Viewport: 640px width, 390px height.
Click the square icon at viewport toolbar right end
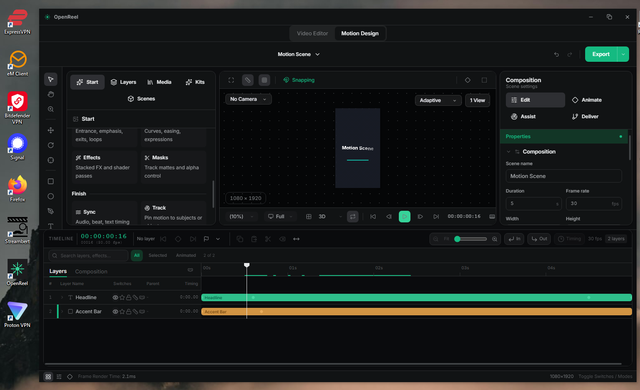click(484, 80)
